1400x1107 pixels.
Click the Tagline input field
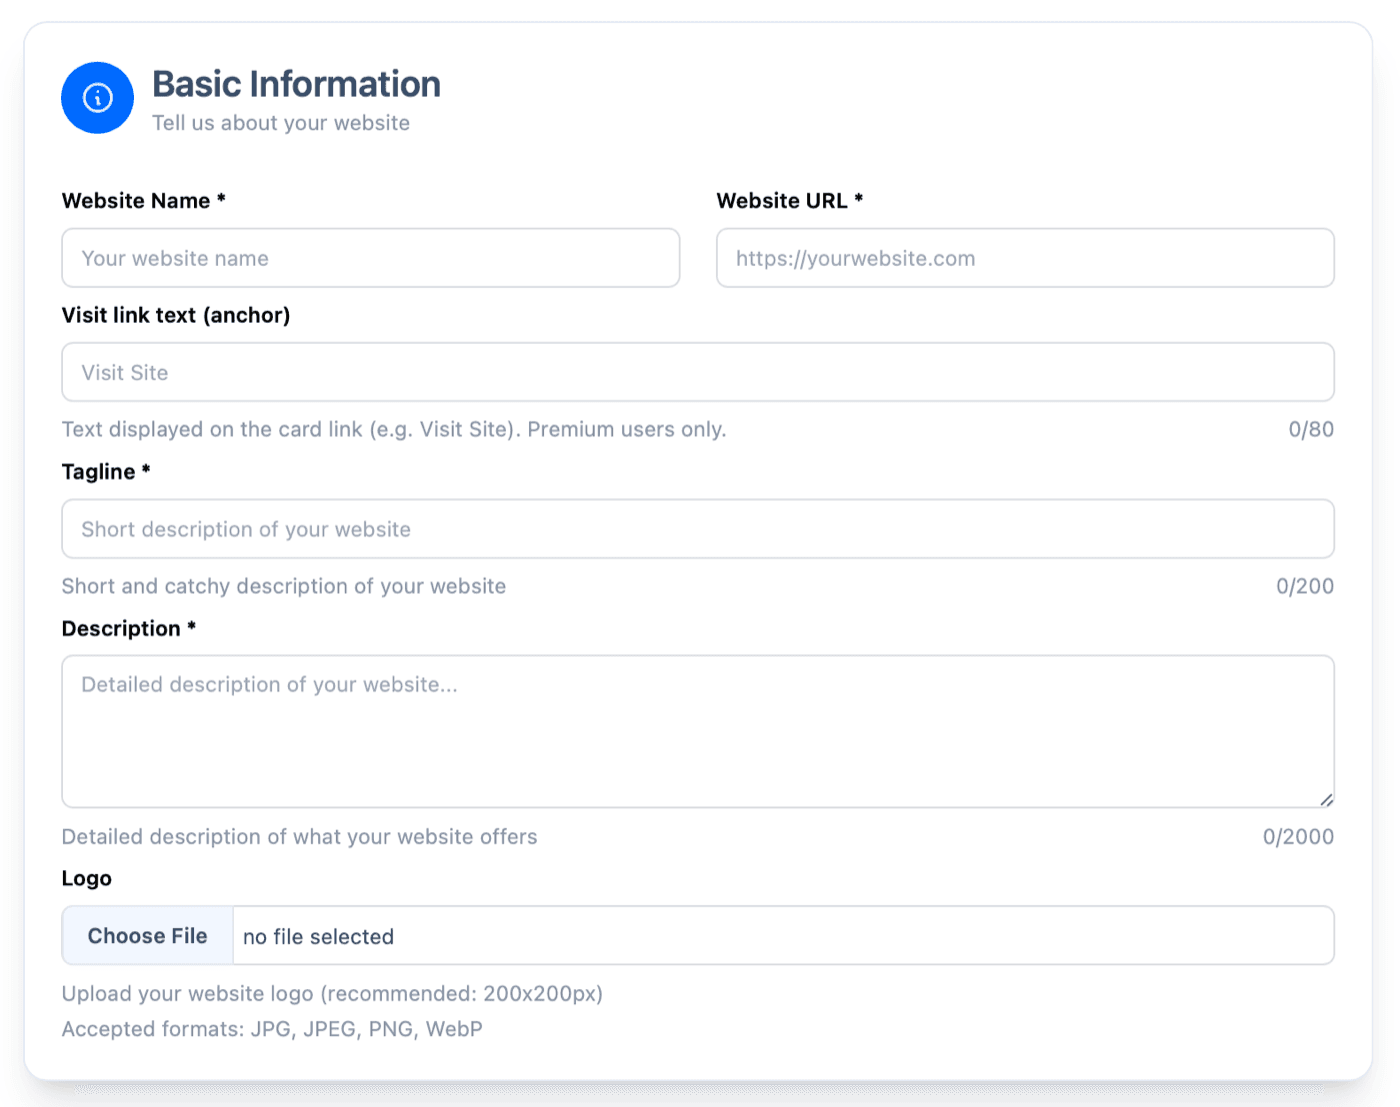point(698,529)
